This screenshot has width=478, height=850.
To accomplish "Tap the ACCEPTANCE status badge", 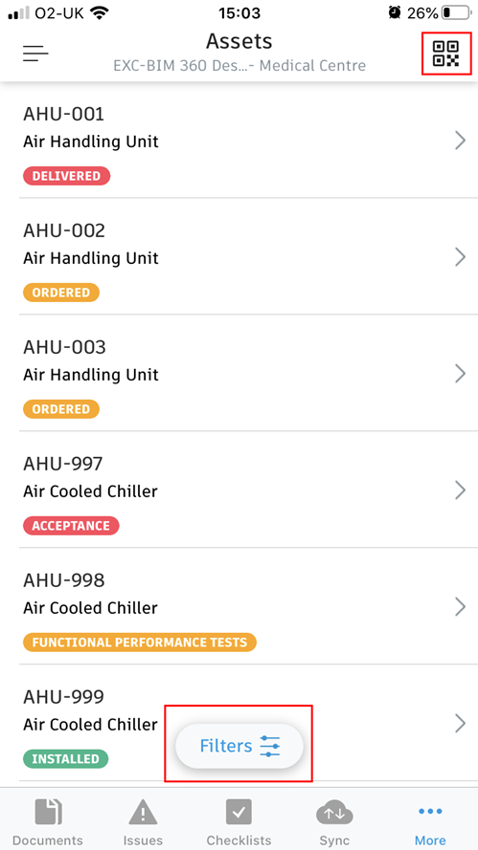I will coord(71,526).
